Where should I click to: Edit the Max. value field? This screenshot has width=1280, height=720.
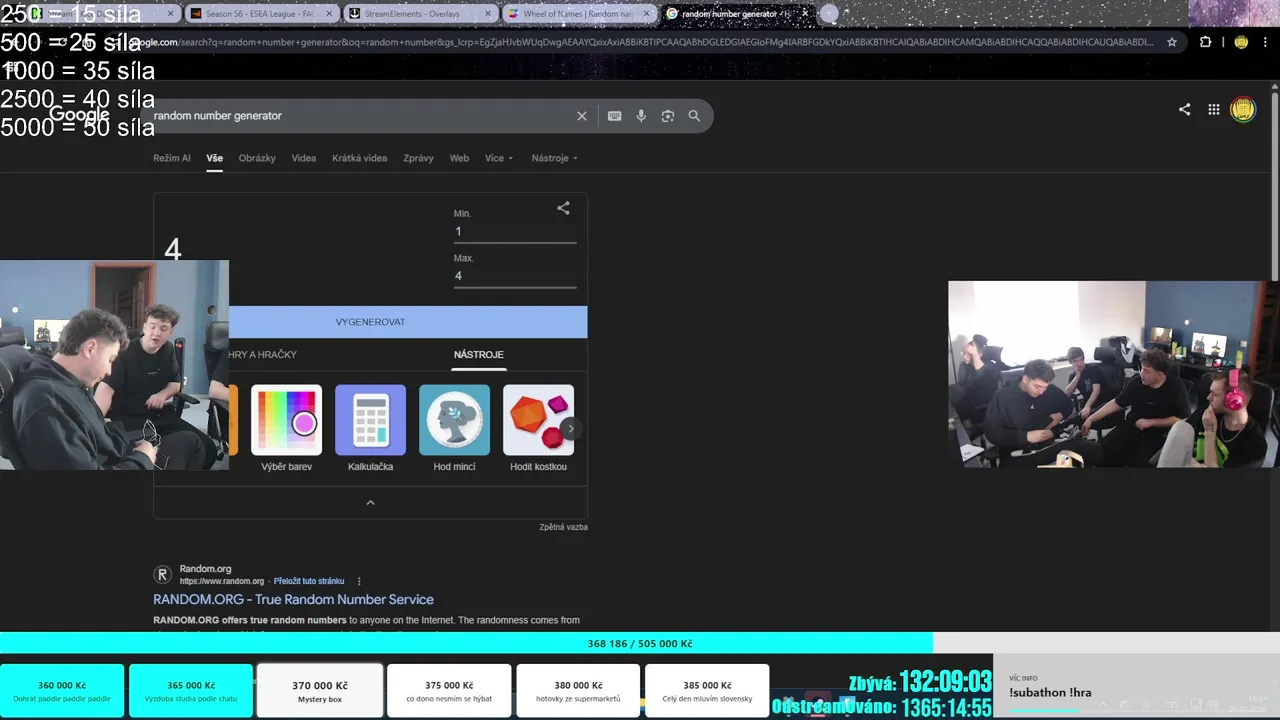515,276
